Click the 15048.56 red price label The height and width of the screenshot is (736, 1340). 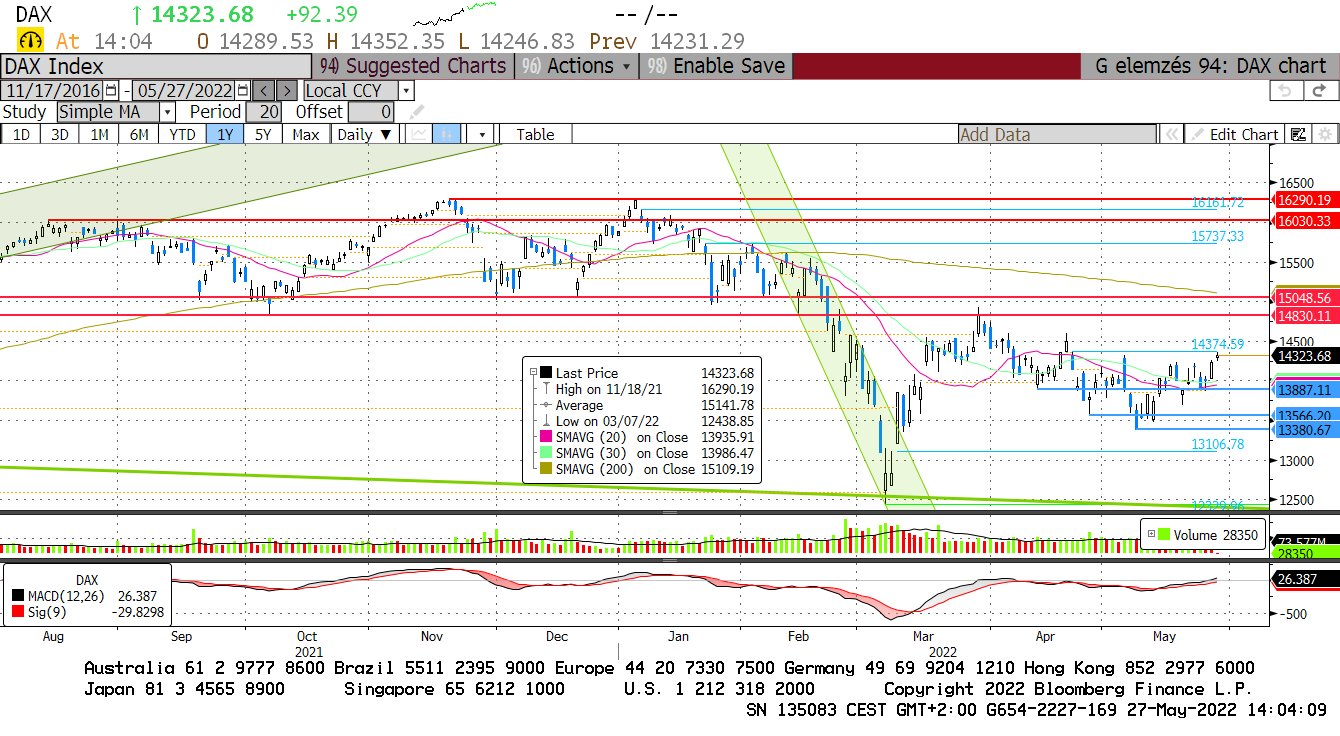1304,298
